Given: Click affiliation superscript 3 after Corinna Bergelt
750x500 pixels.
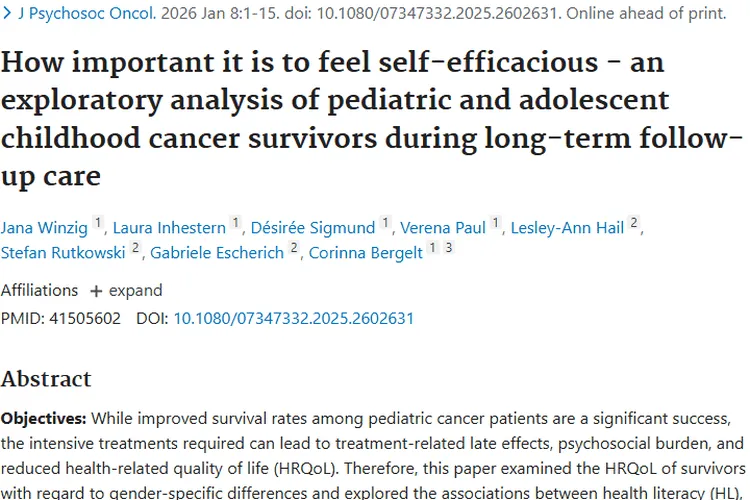Looking at the screenshot, I should coord(449,248).
